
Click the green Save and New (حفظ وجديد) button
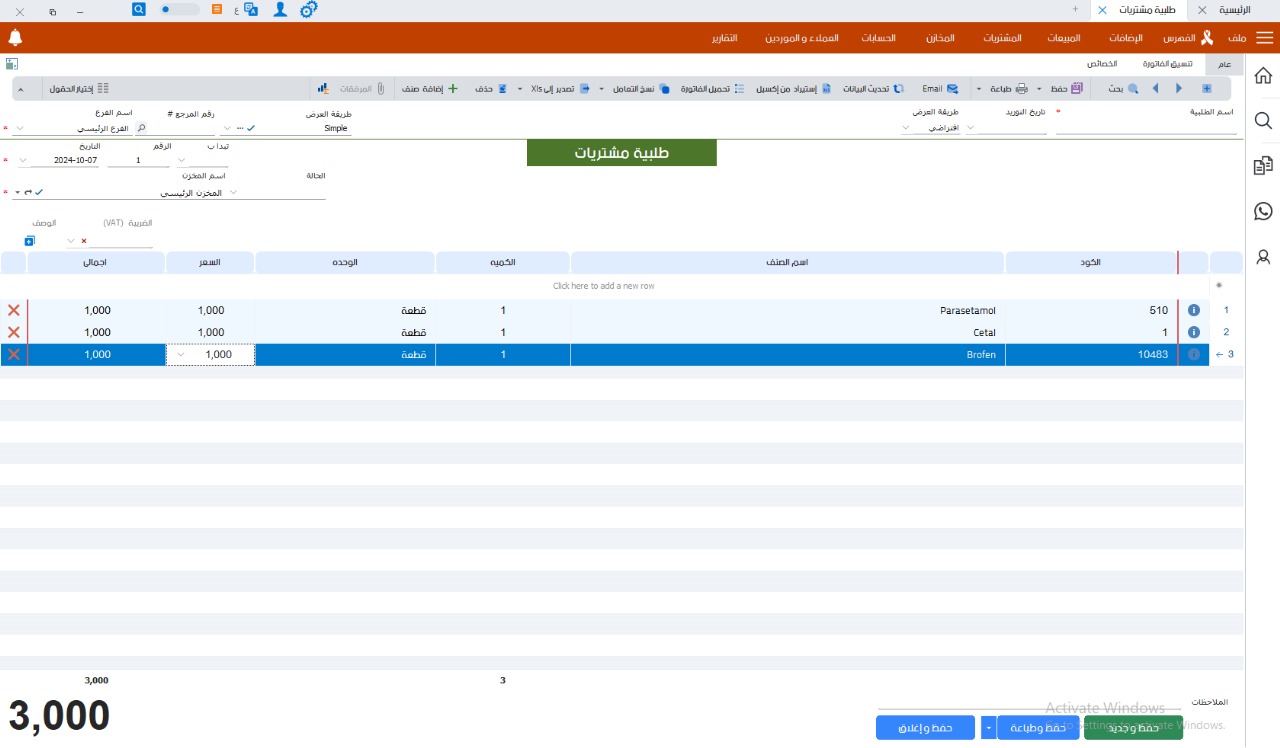pos(1133,727)
